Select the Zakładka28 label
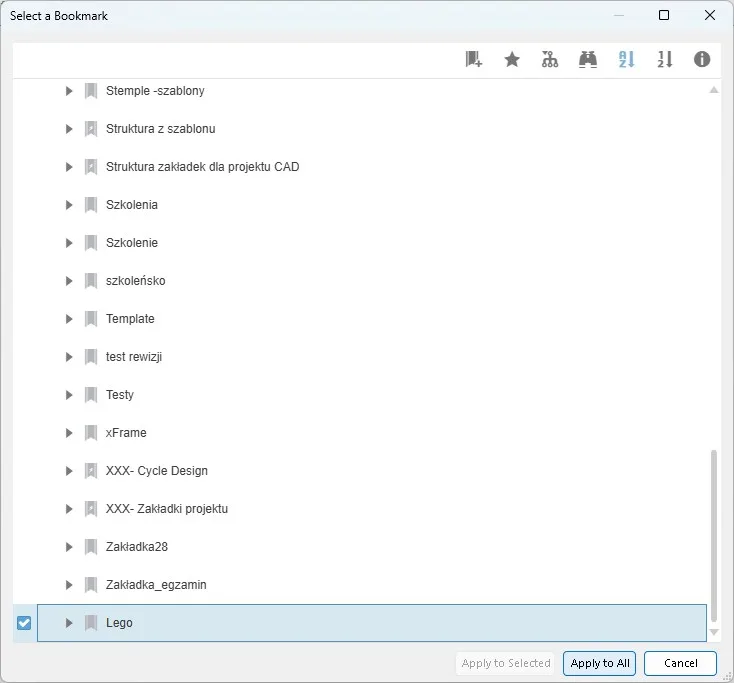 pos(137,547)
